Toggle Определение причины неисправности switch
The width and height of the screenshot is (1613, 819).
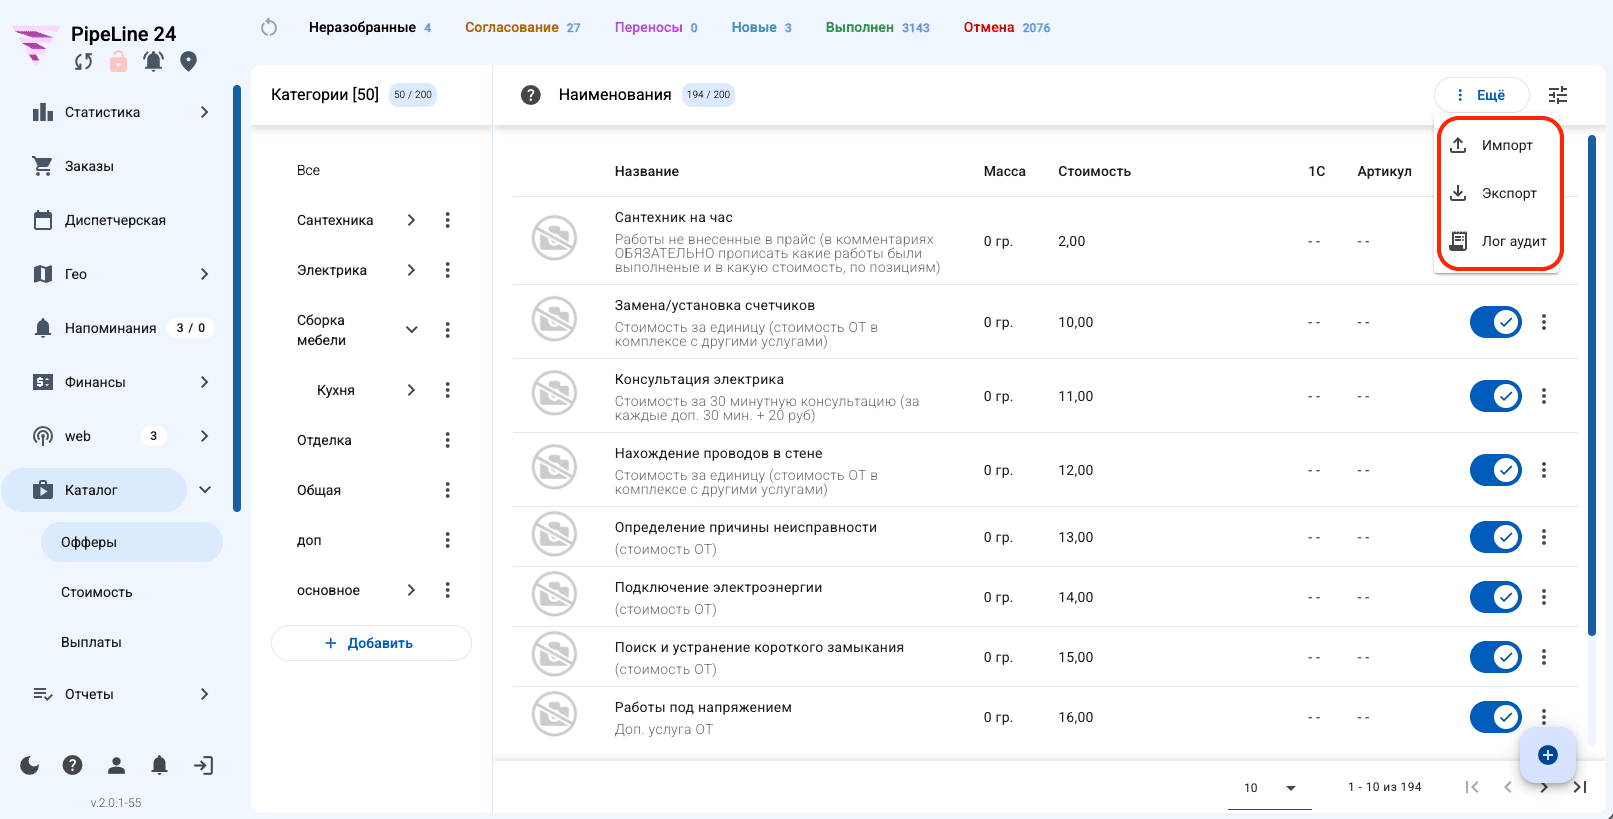click(1496, 537)
